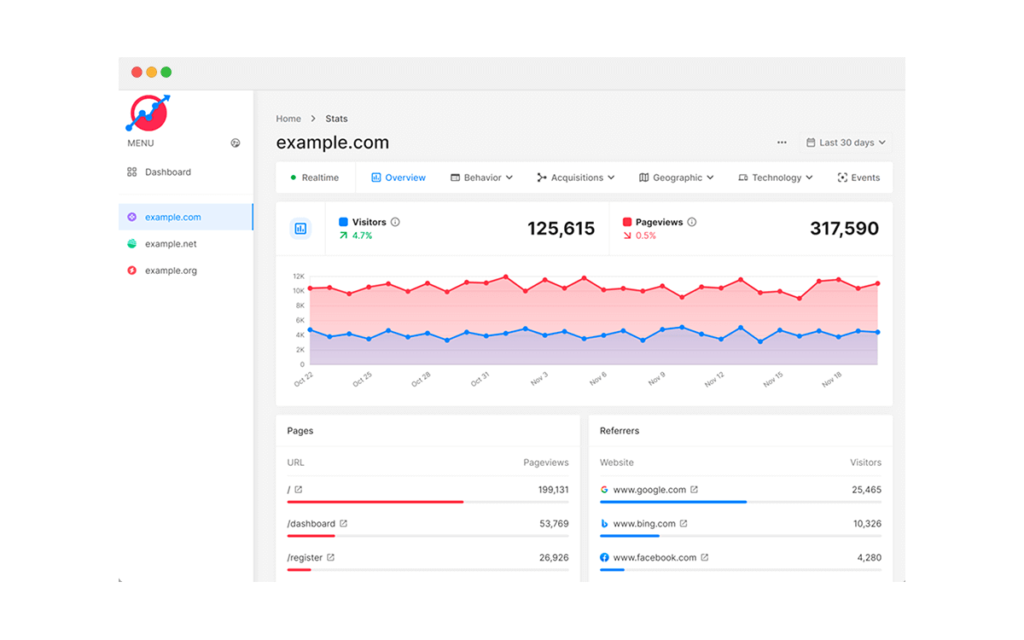Click the Geographic map icon
This screenshot has height=640, width=1024.
tap(644, 178)
